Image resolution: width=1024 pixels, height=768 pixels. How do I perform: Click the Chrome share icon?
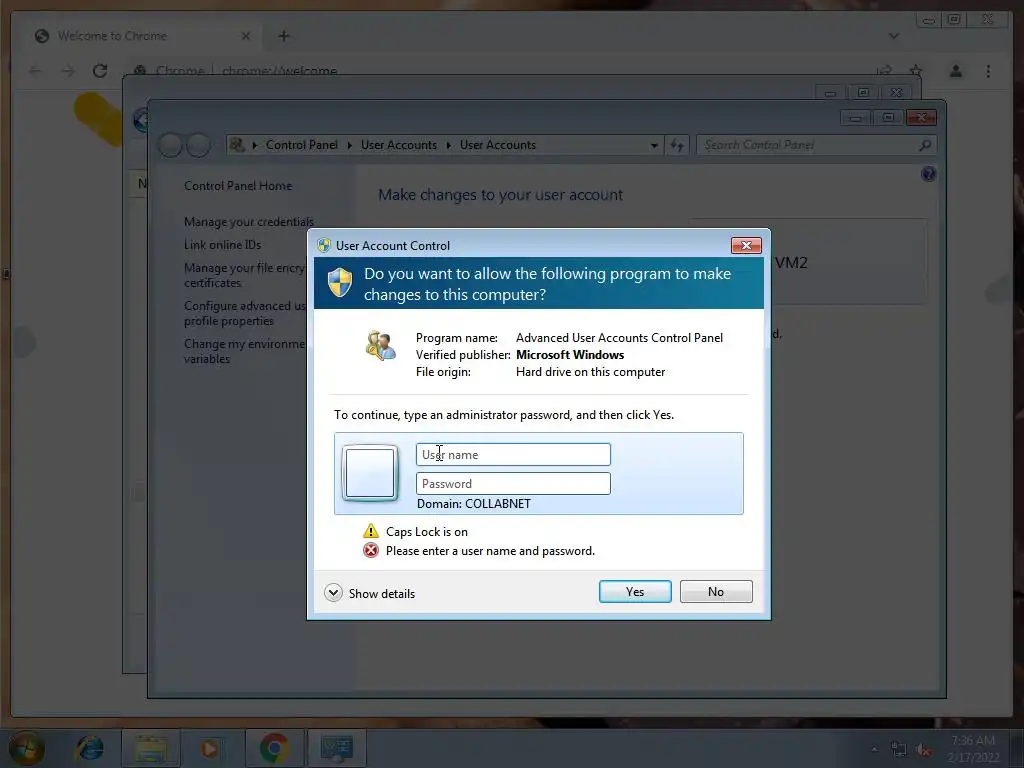coord(884,71)
